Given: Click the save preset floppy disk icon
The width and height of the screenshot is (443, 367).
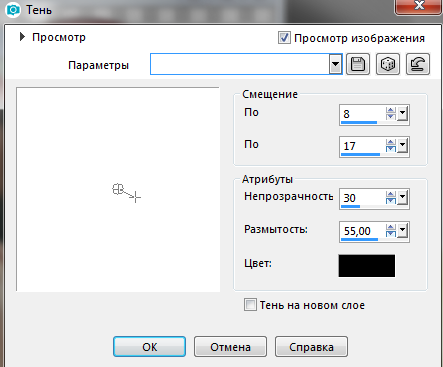Looking at the screenshot, I should tap(358, 64).
